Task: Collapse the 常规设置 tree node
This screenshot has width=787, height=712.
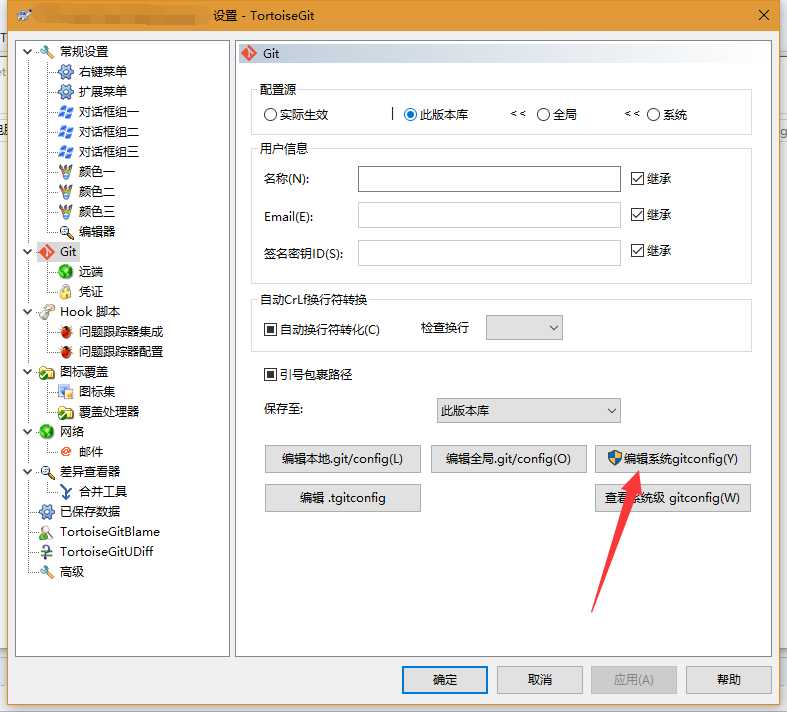Action: pos(28,52)
